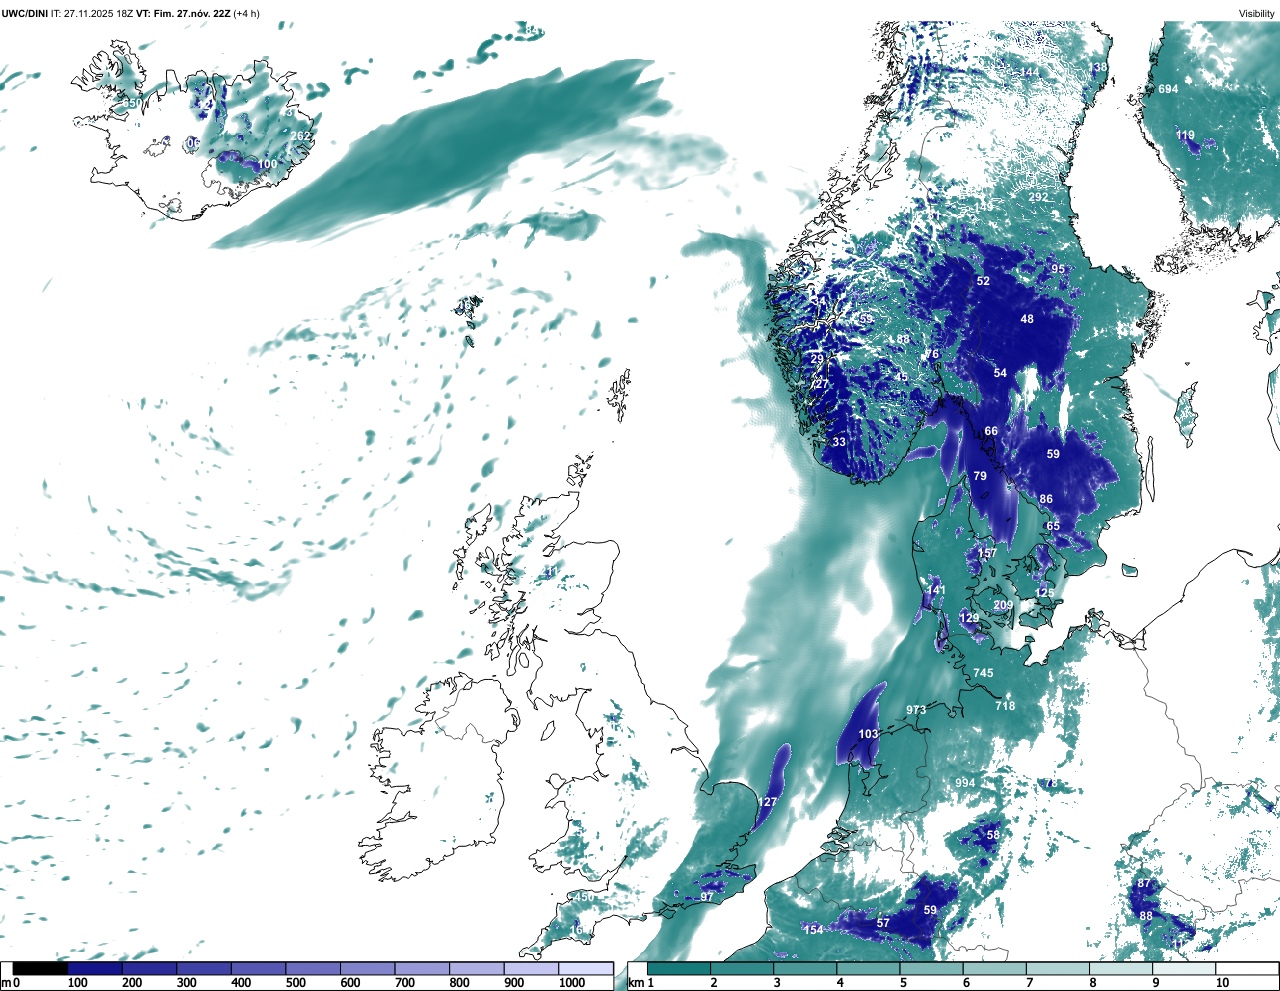Click the 'km 1' label on kilometre scale
Screen dimensions: 1280x991
click(642, 983)
